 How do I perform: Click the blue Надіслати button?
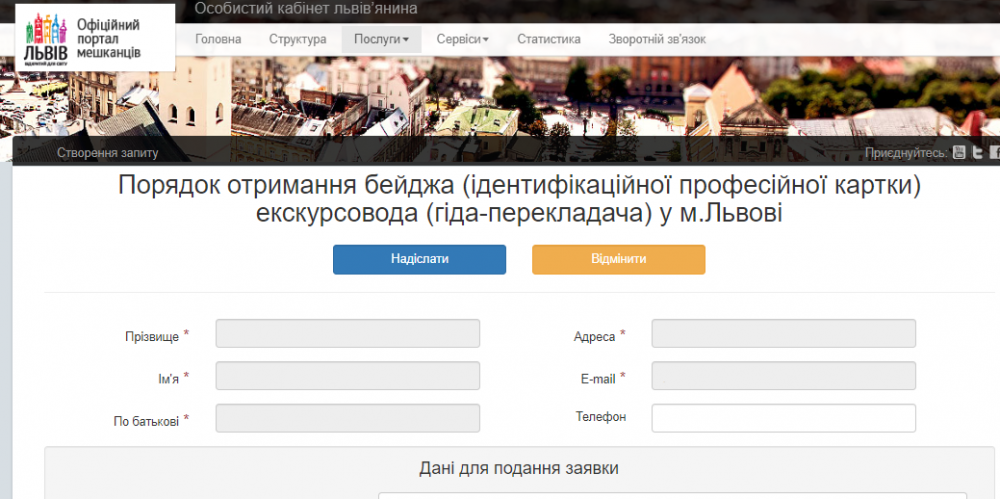coord(420,260)
